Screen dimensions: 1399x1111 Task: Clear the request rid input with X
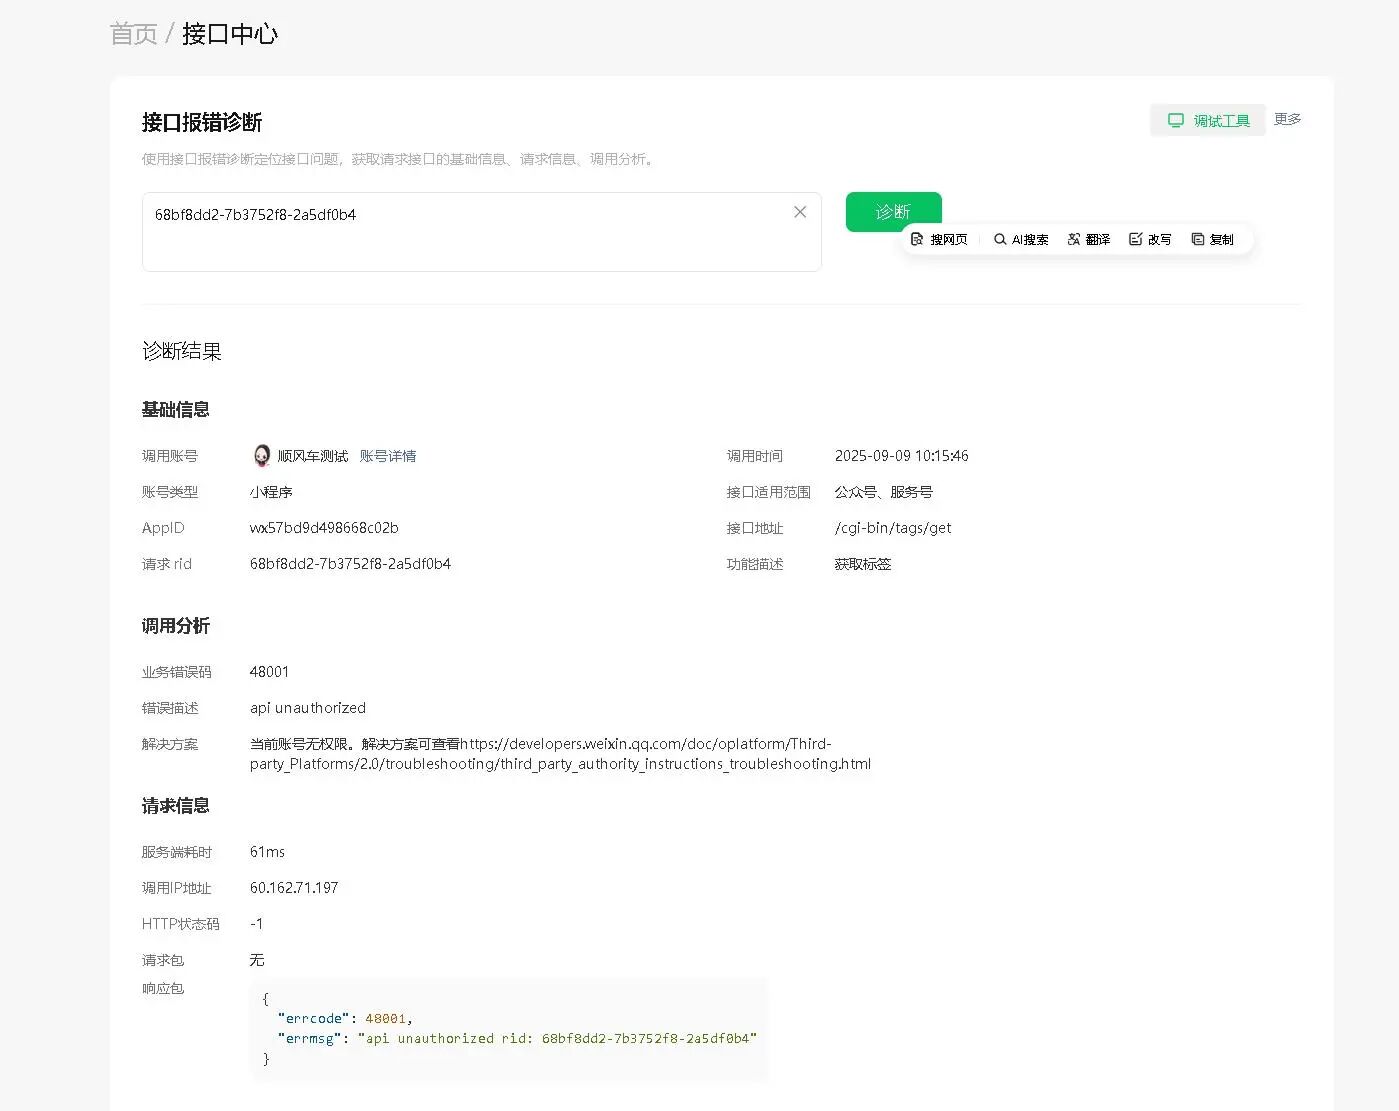(x=800, y=212)
